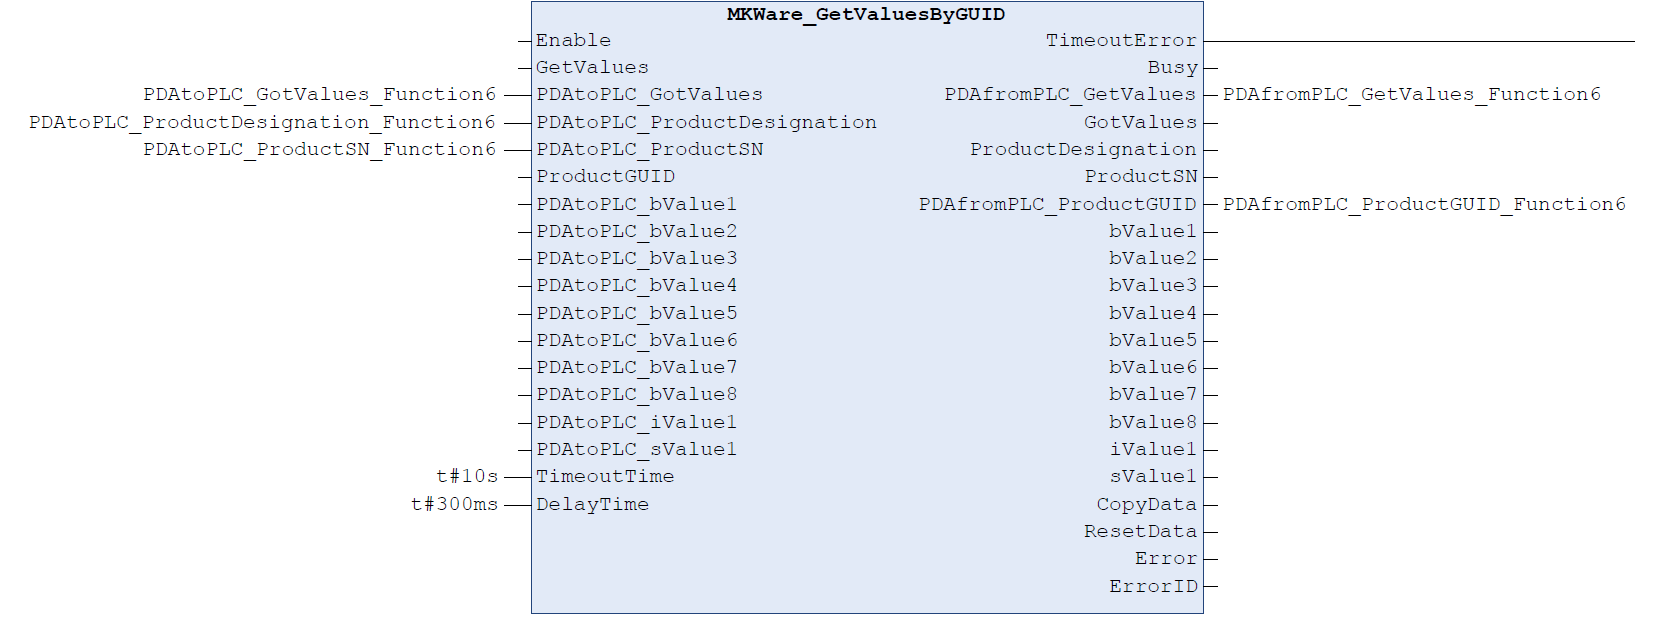The width and height of the screenshot is (1662, 630).
Task: Select the TimeoutTime input pin
Action: [x=605, y=477]
